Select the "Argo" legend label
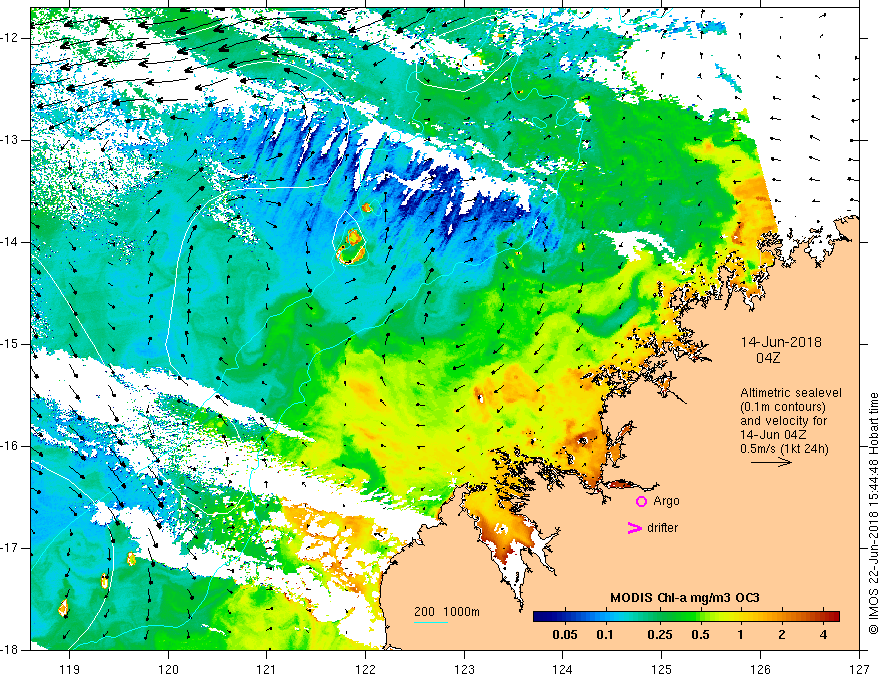This screenshot has height=680, width=880. click(x=666, y=501)
